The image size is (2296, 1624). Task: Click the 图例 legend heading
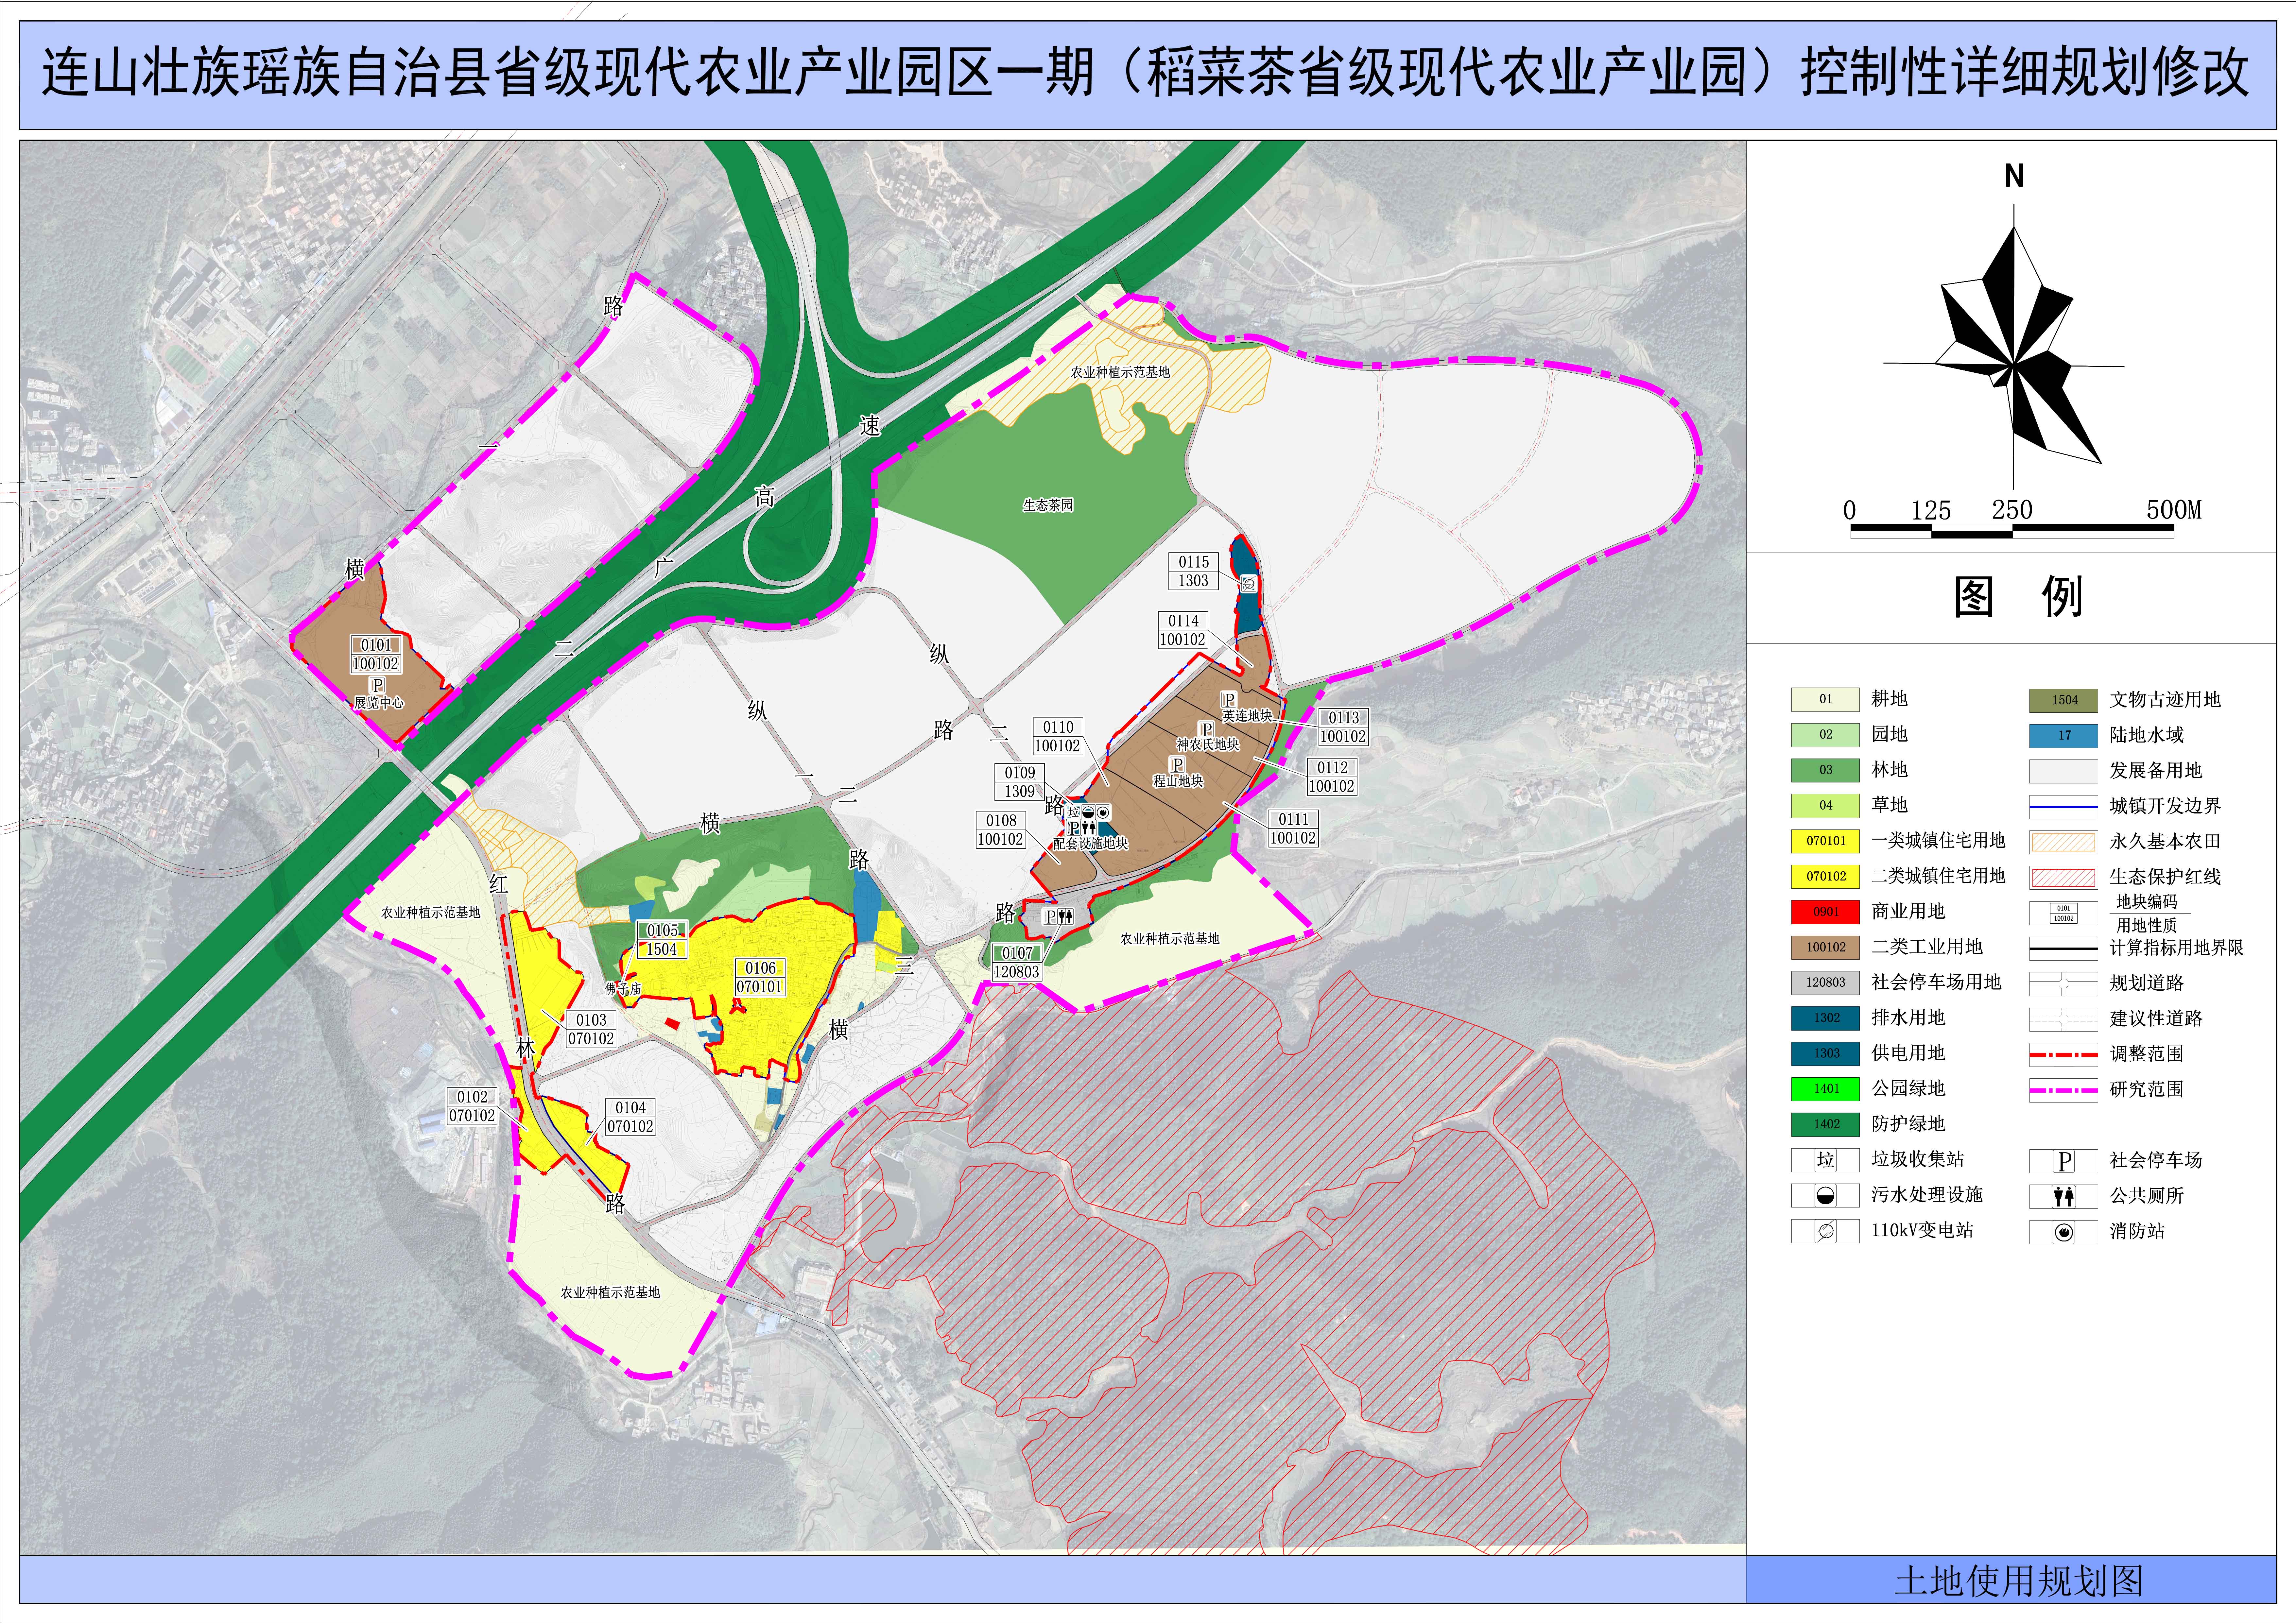coord(2019,597)
